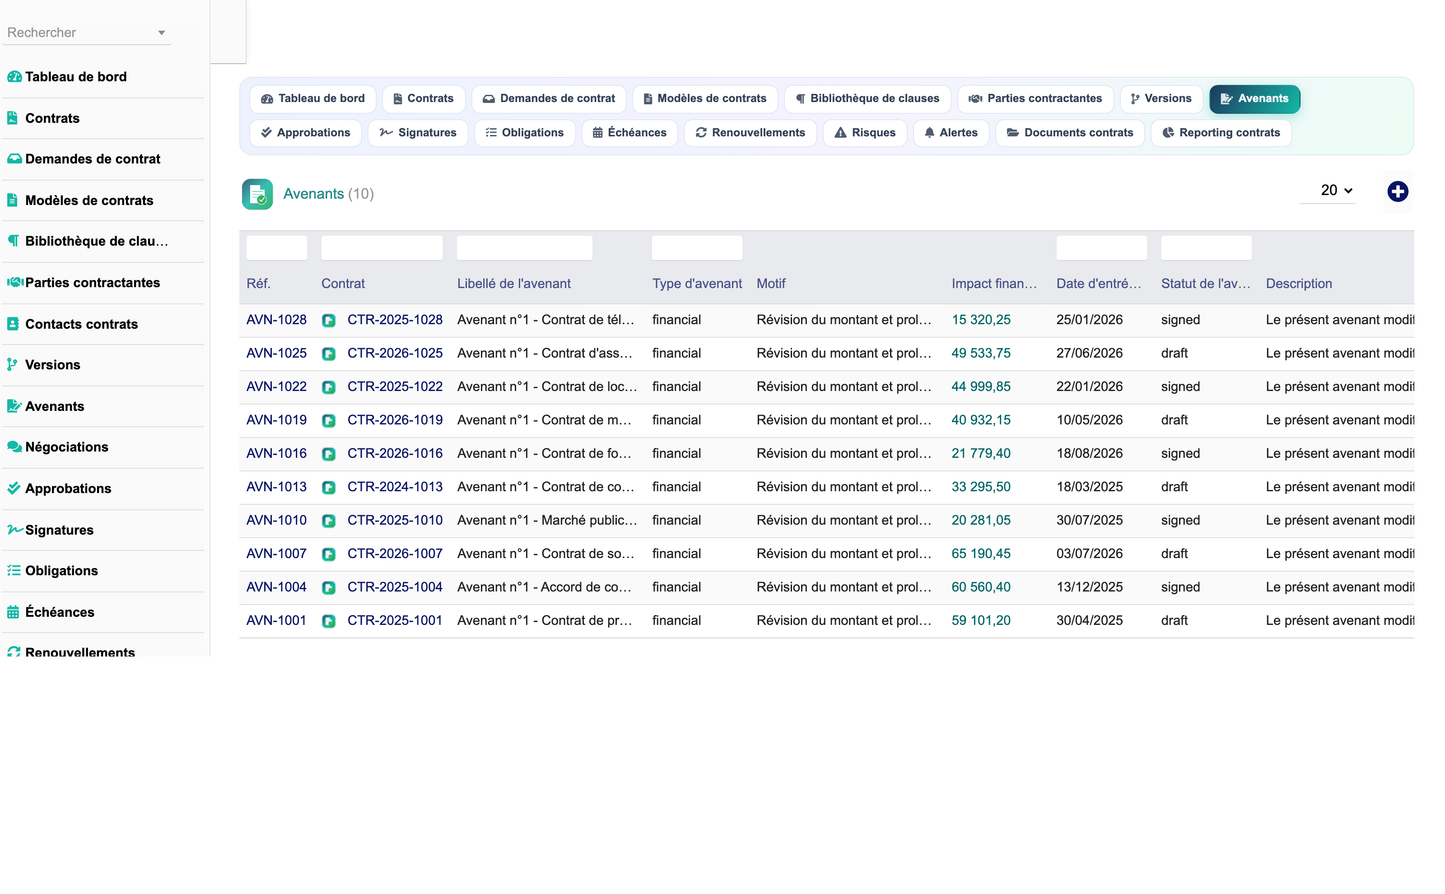Go to Documents contrats tab
This screenshot has width=1445, height=894.
click(x=1070, y=133)
